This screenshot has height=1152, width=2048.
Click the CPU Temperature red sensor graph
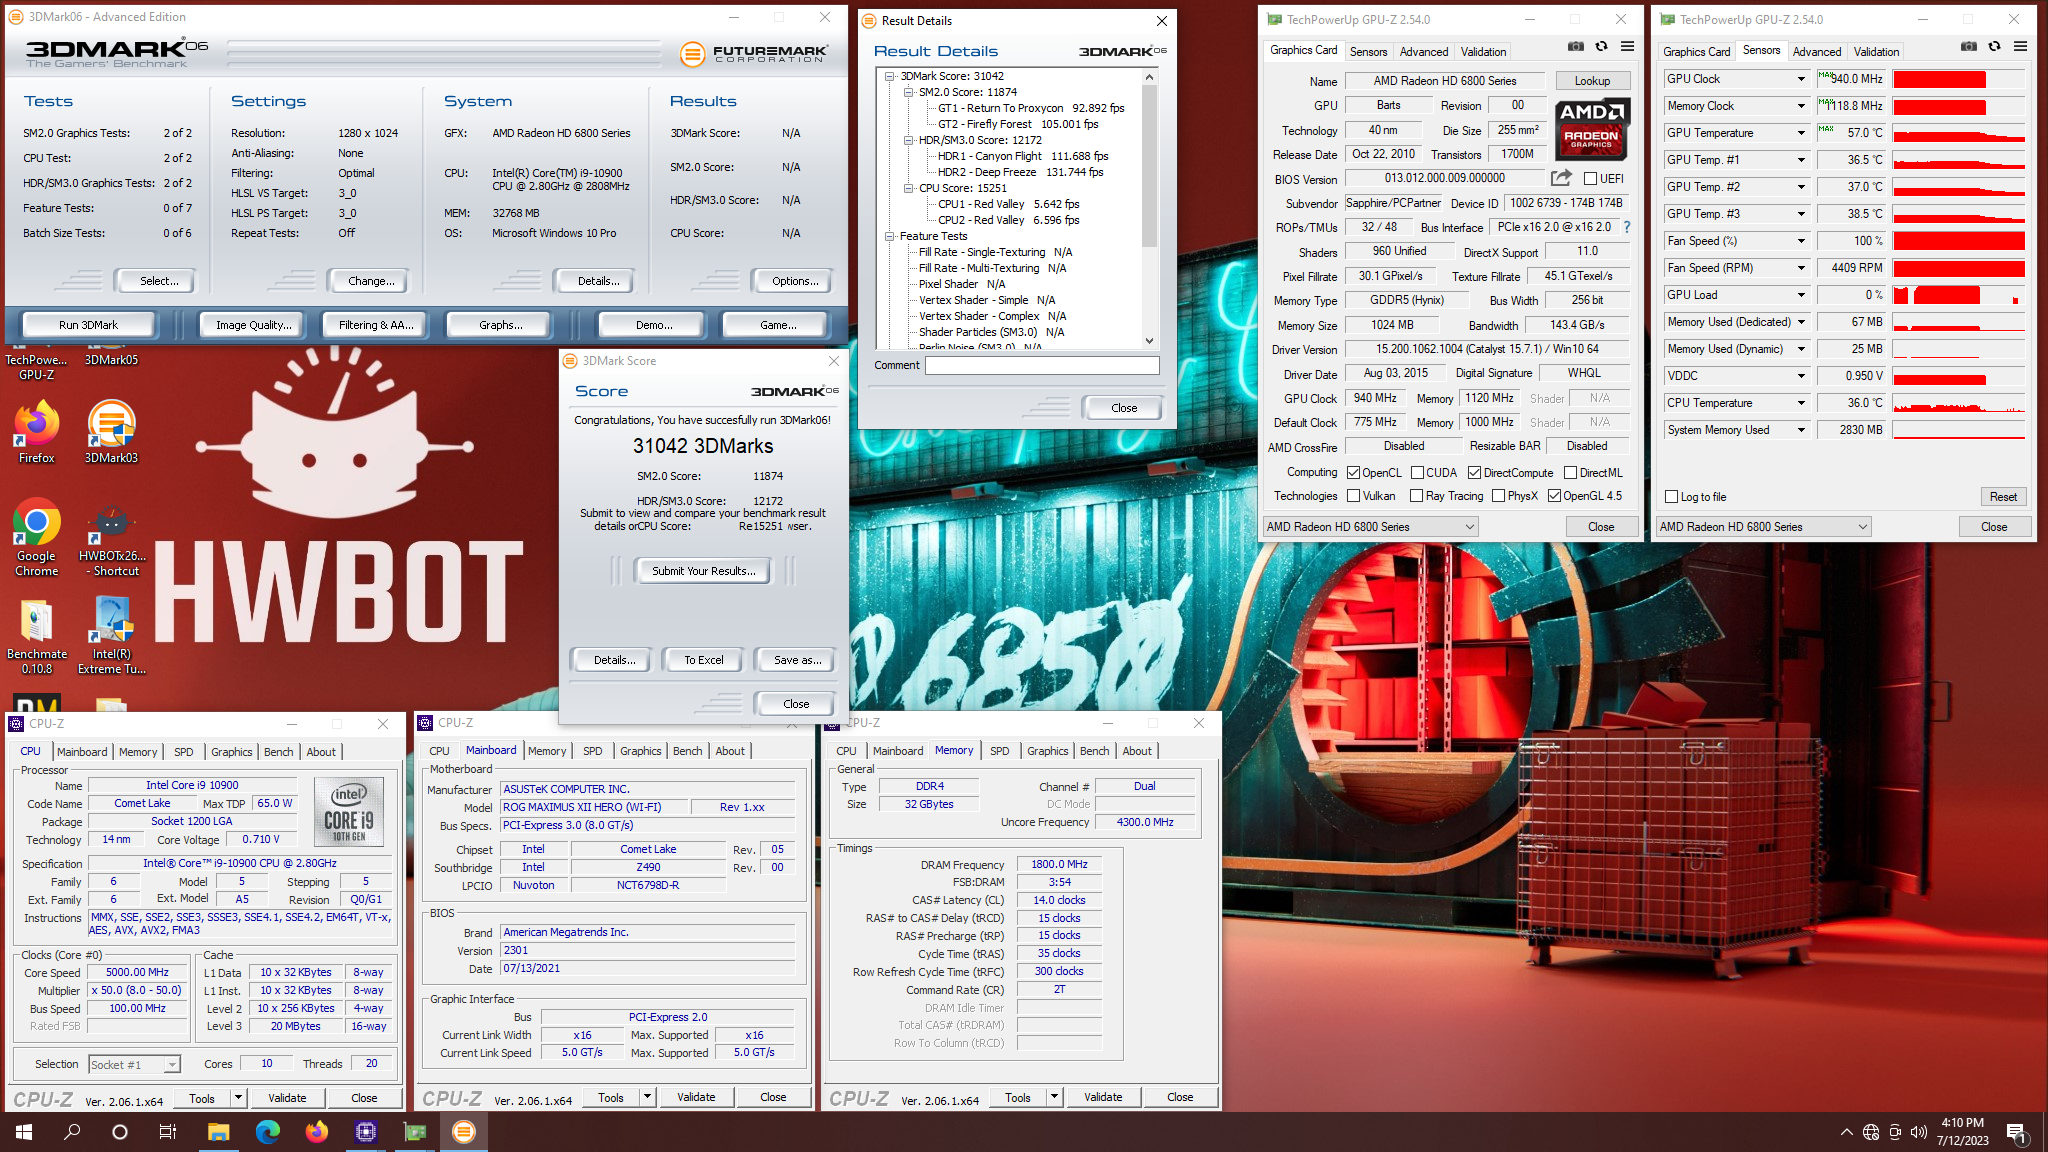coord(1959,403)
